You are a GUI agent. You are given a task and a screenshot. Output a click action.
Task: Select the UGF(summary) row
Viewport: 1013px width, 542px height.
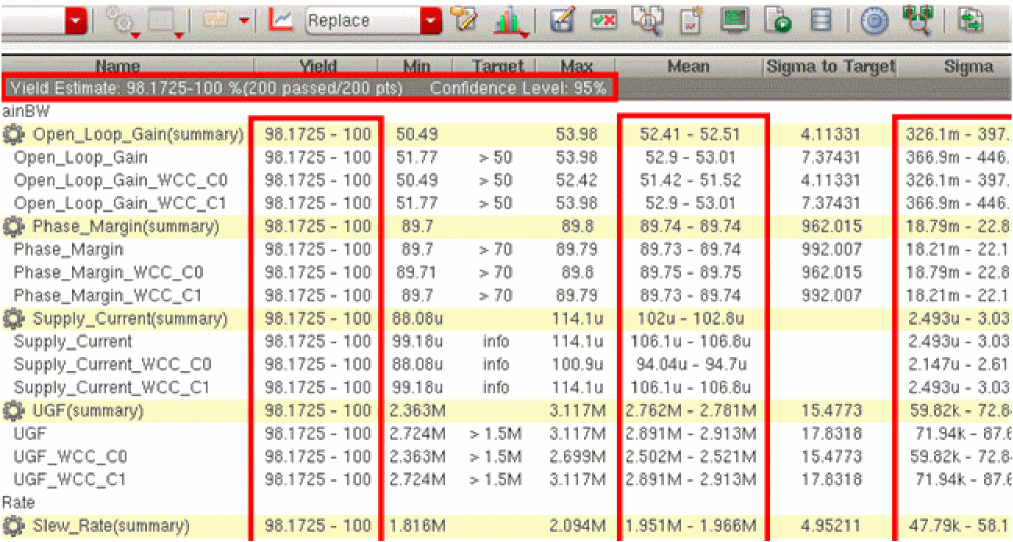point(506,411)
